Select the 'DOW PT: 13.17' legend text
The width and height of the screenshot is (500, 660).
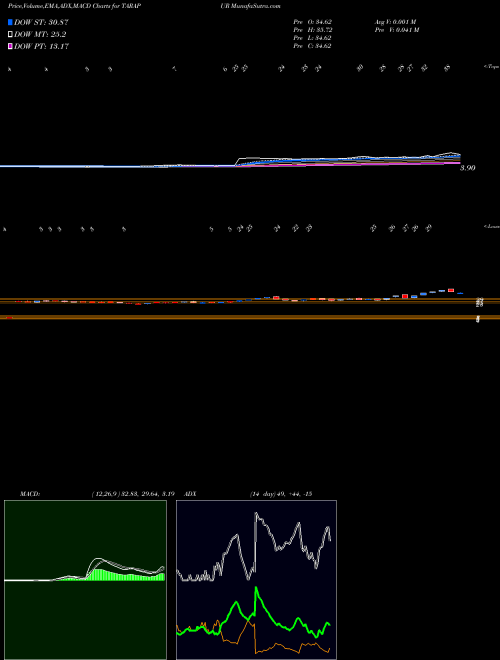(x=41, y=46)
